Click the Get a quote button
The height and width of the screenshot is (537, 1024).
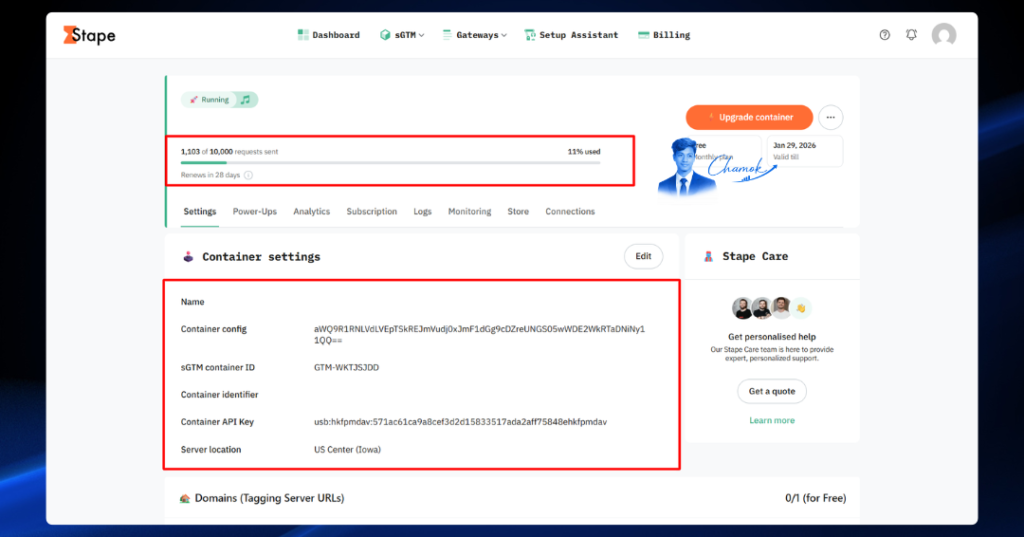tap(772, 391)
